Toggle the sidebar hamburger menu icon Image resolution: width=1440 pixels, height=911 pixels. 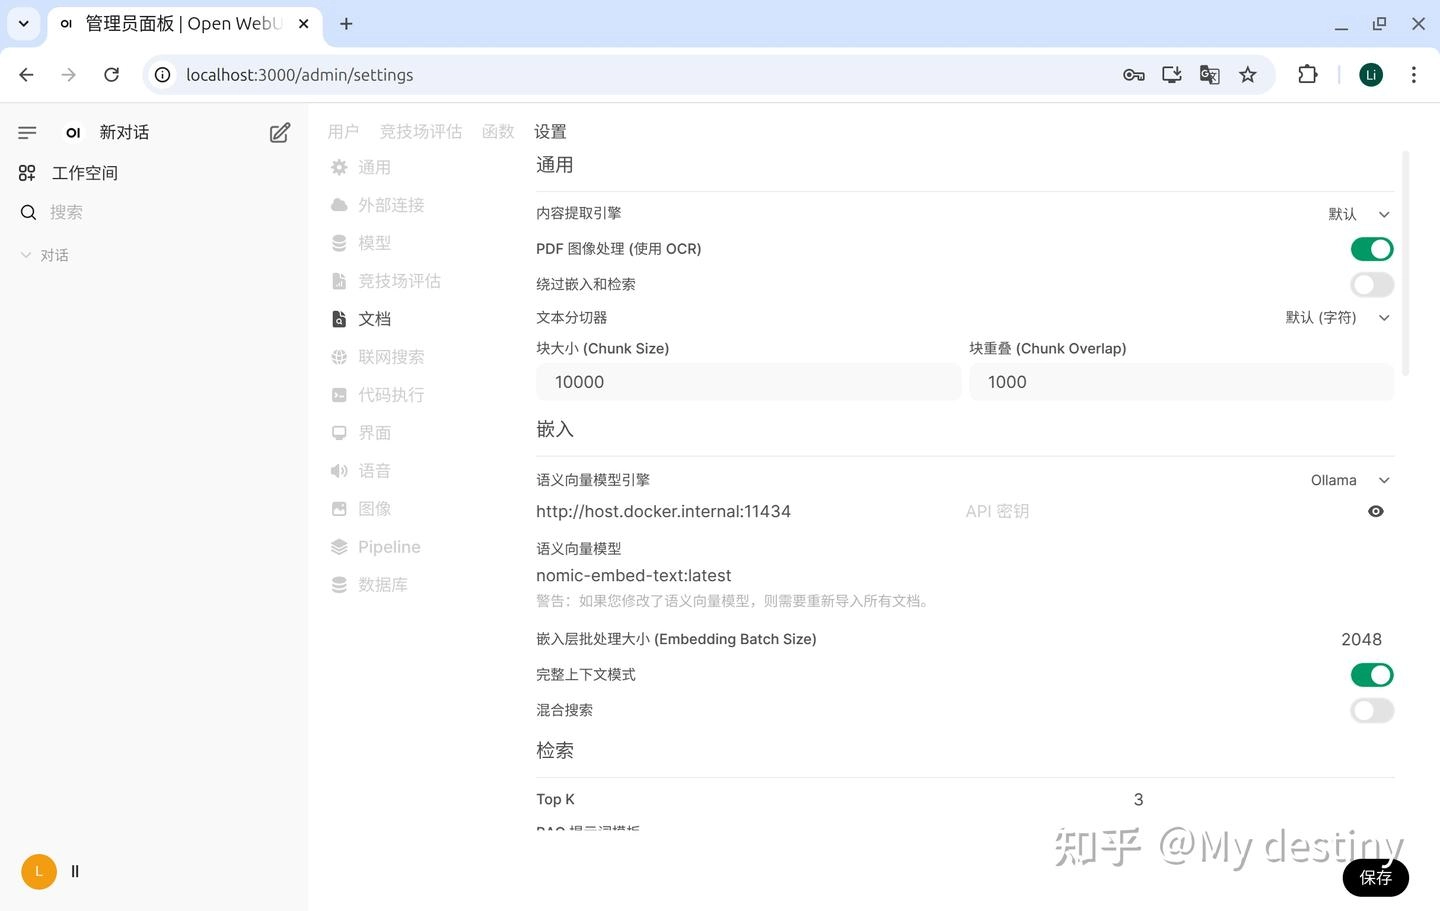27,133
